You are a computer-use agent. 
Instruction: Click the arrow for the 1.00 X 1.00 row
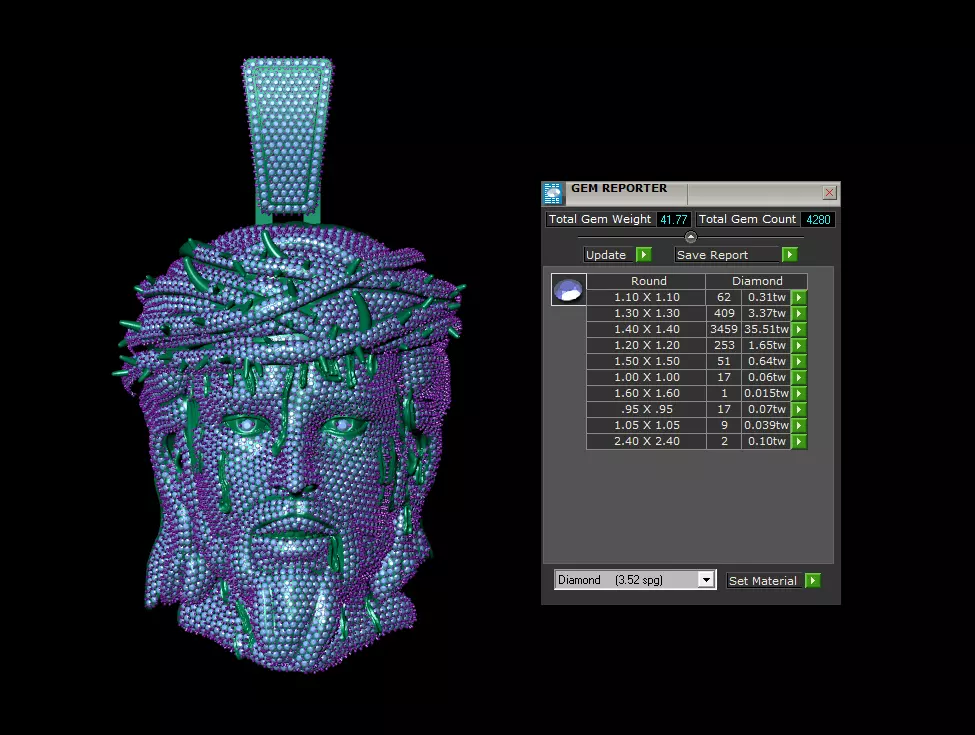tap(799, 377)
